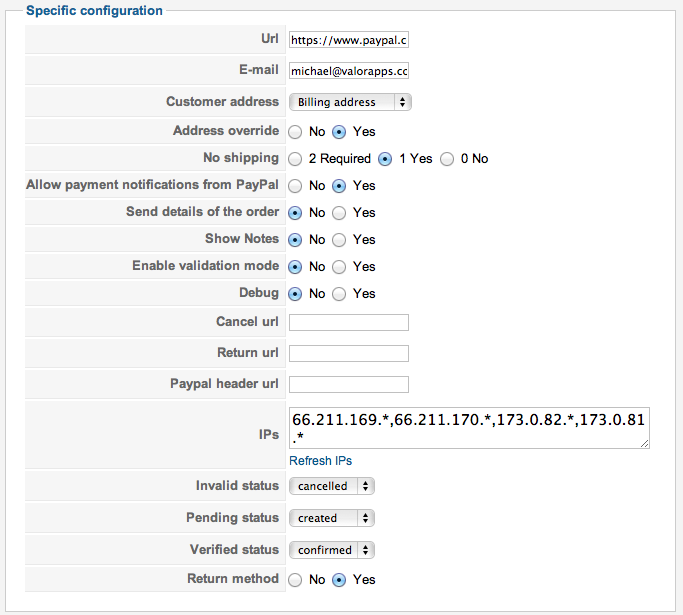Open the Verified status dropdown

click(x=331, y=550)
